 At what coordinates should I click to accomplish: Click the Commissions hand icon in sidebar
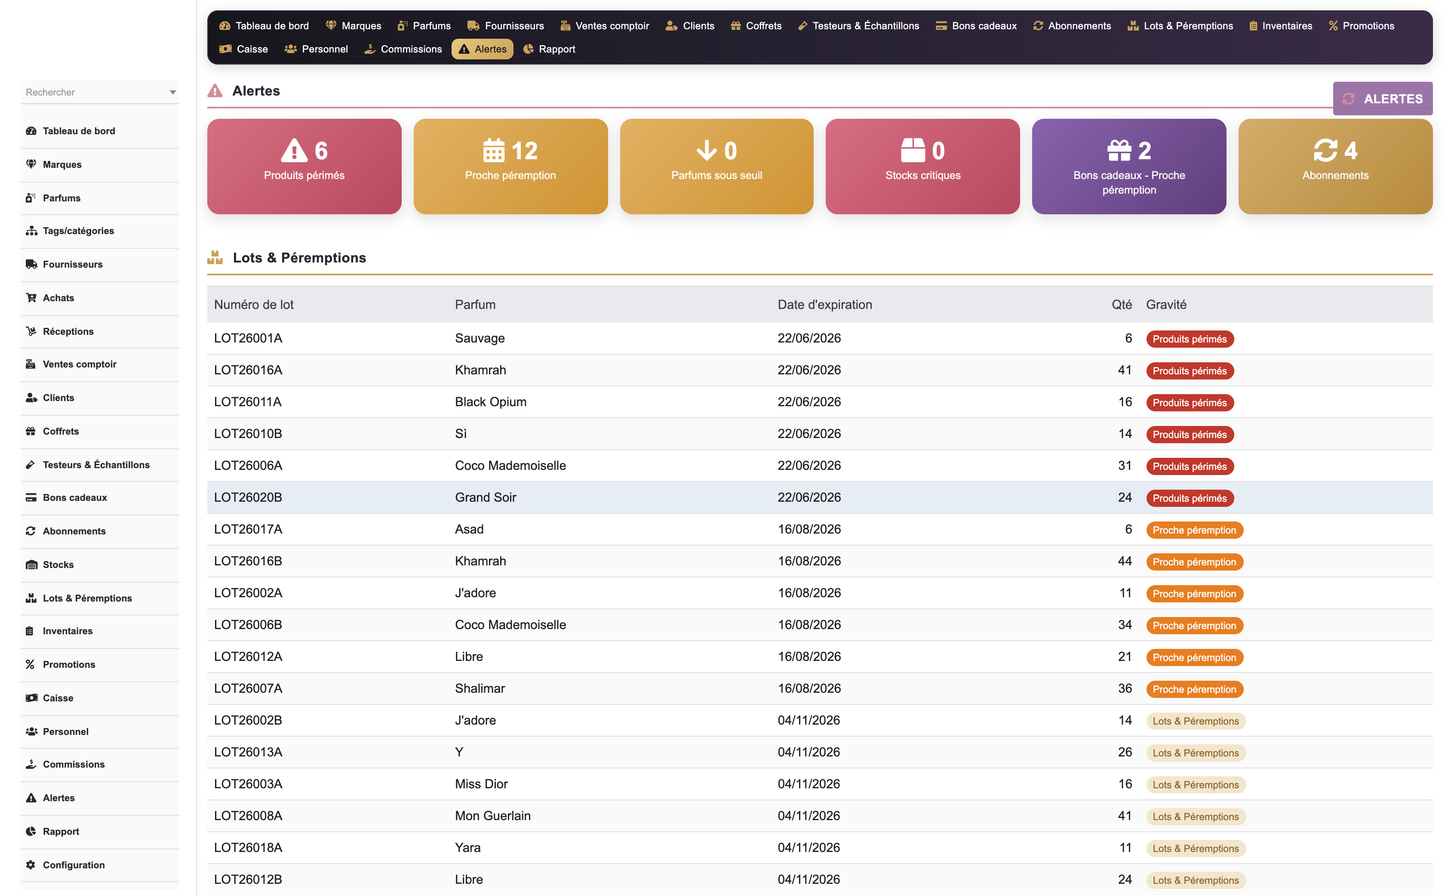[x=31, y=765]
